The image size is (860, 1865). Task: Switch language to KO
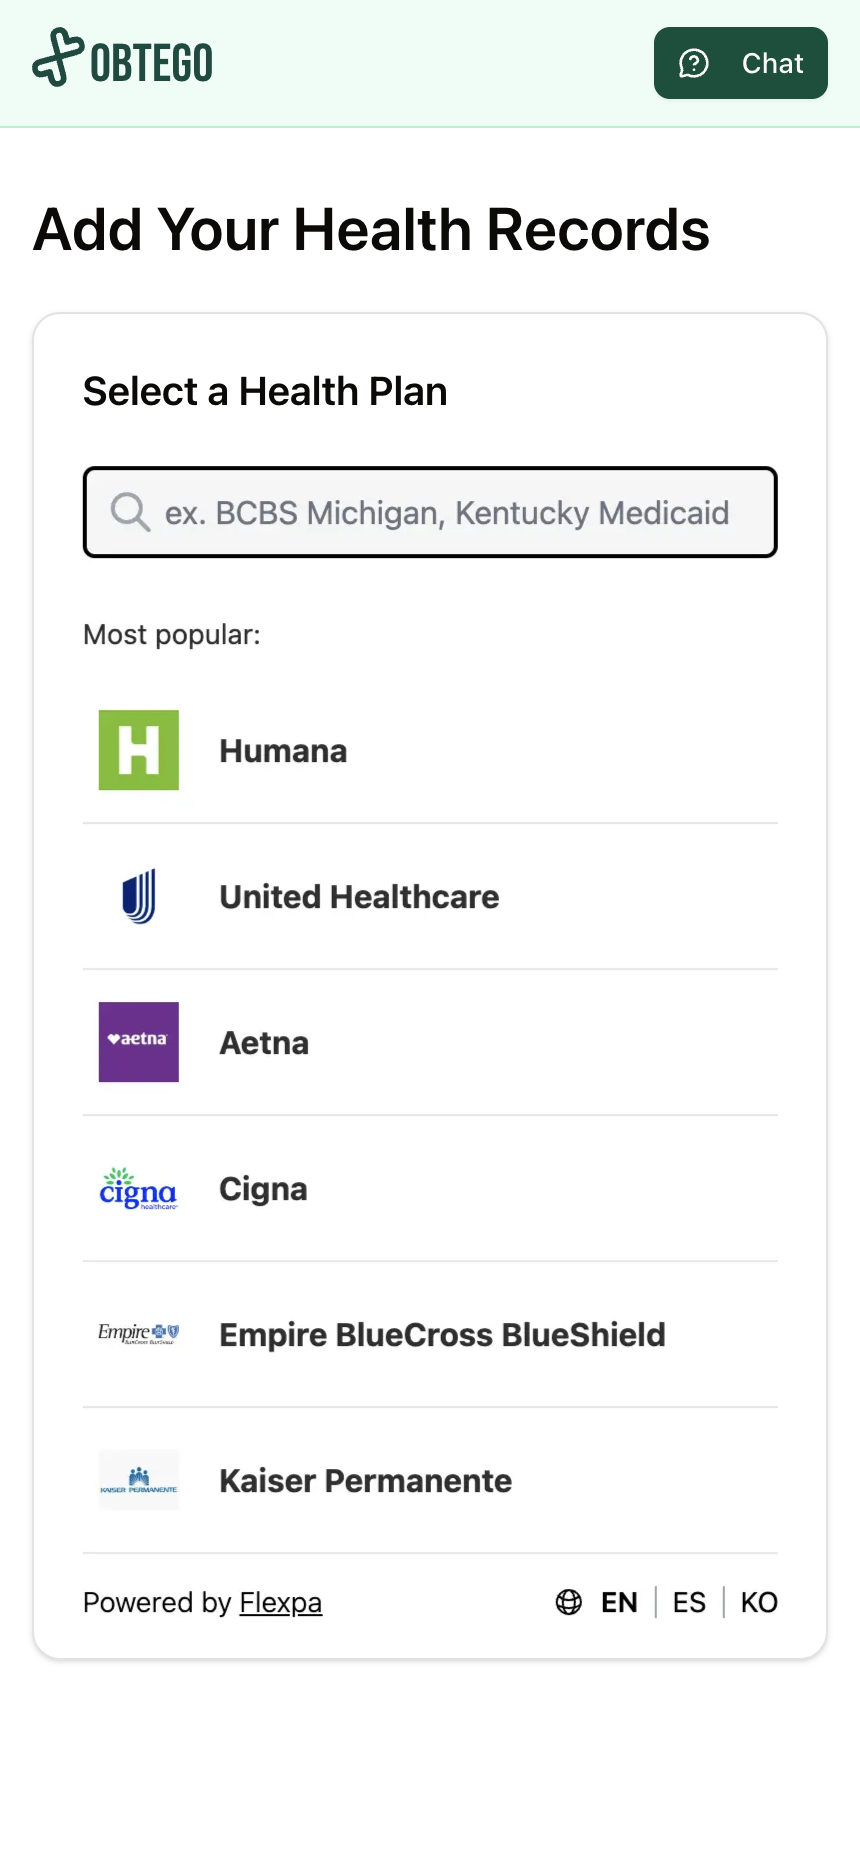[759, 1603]
